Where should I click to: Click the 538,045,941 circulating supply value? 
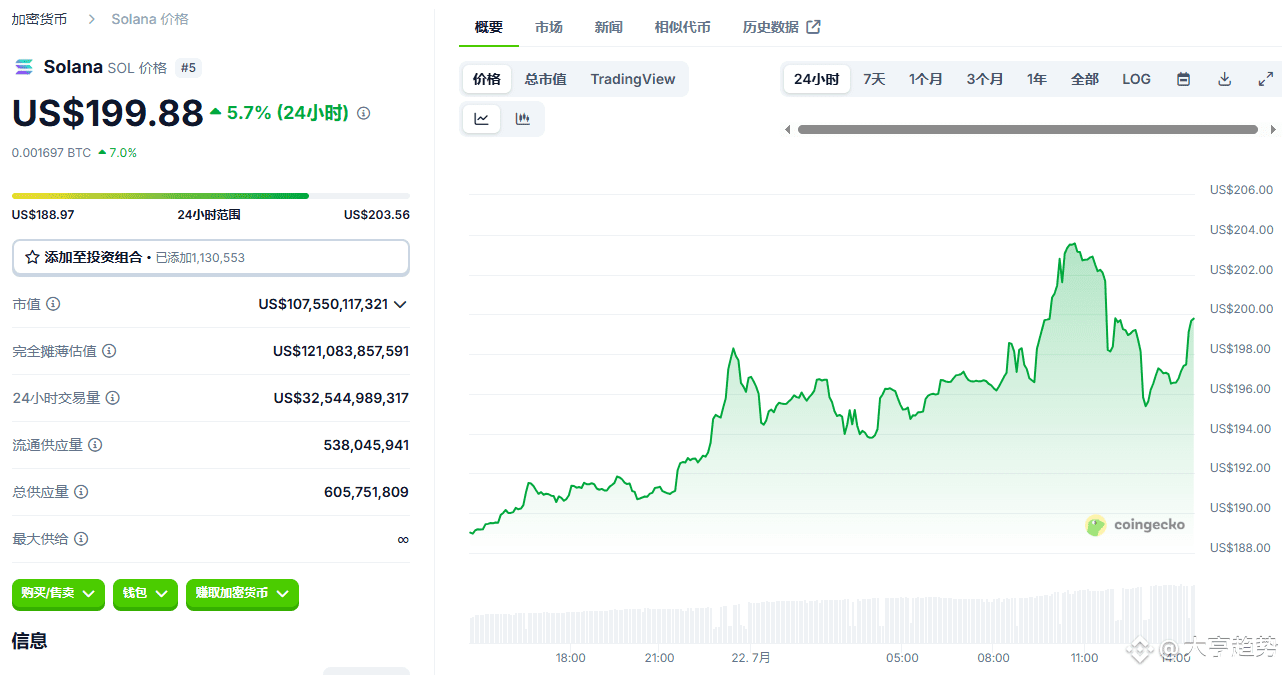(366, 445)
